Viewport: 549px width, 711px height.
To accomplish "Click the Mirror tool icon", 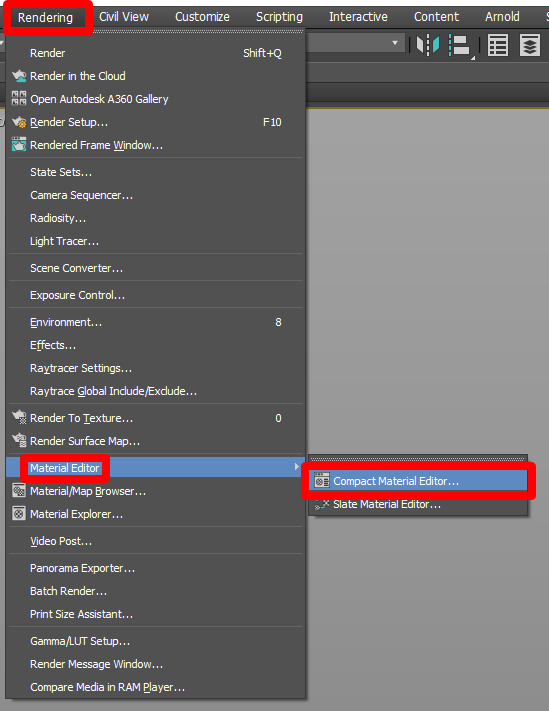I will (x=428, y=45).
